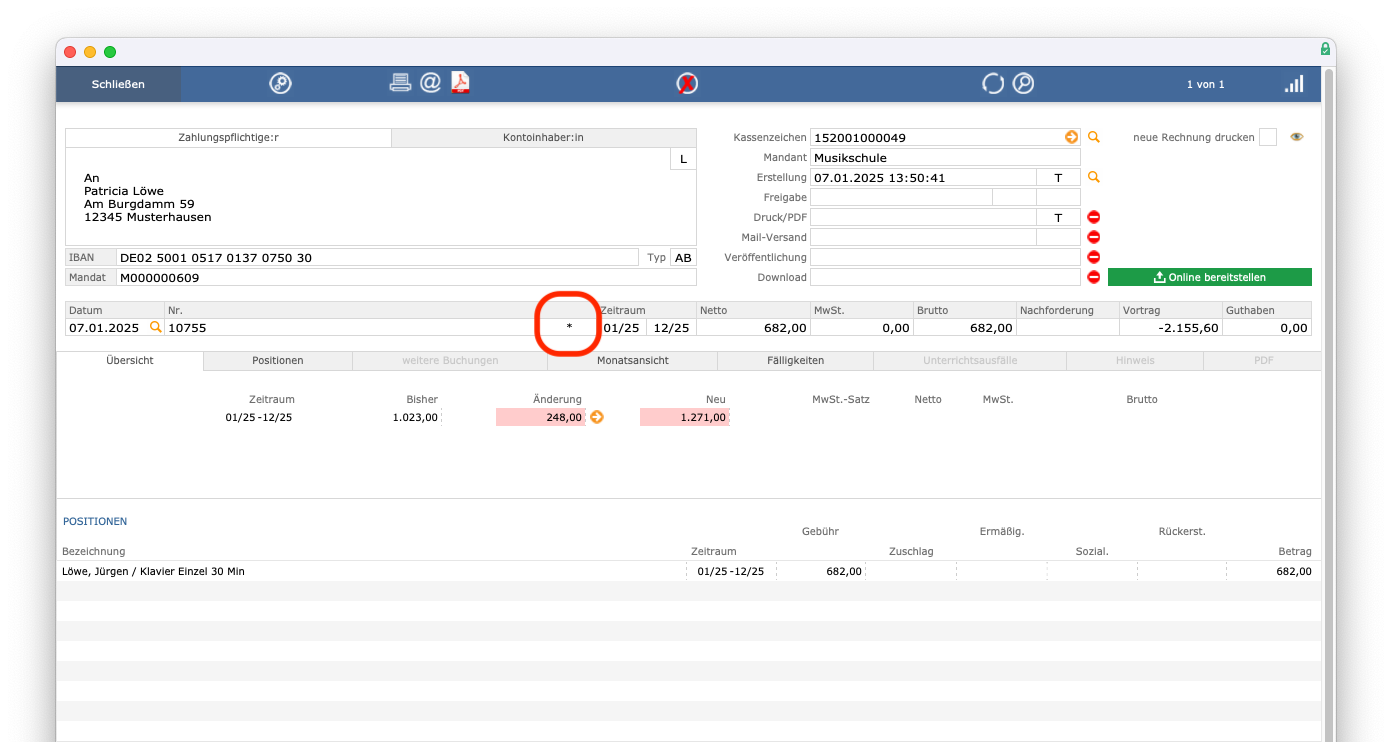The height and width of the screenshot is (742, 1392).
Task: Click the green Online bereitstellen button
Action: pos(1209,277)
